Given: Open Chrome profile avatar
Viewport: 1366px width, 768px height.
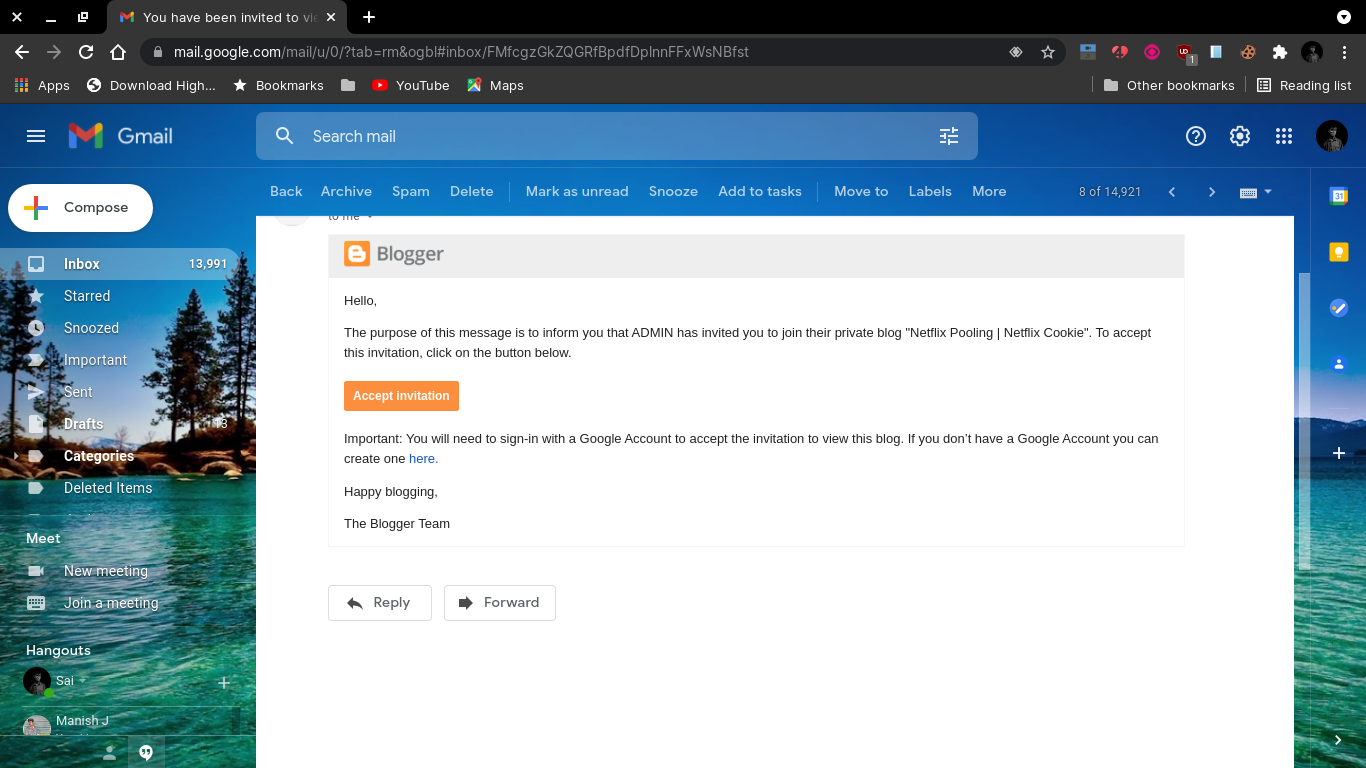Looking at the screenshot, I should tap(1312, 52).
